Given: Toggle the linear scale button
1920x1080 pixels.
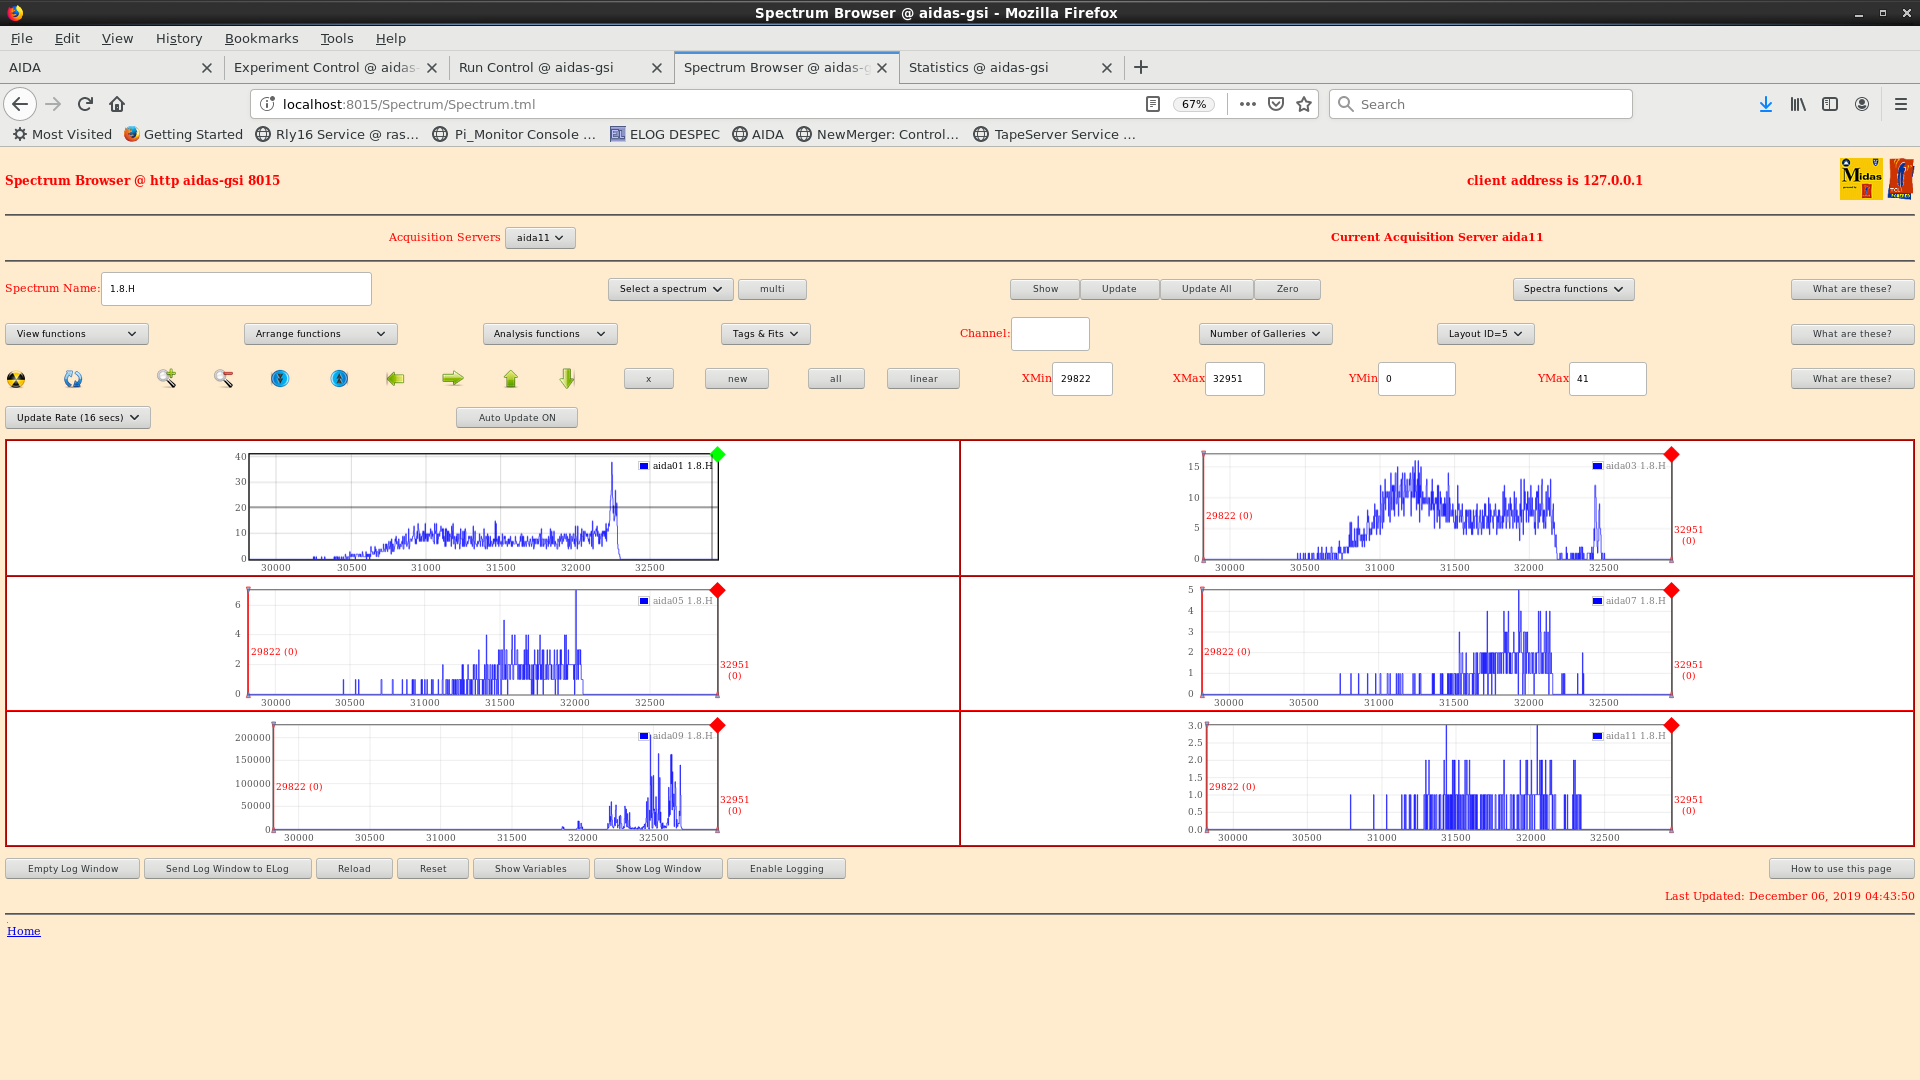Looking at the screenshot, I should [923, 379].
